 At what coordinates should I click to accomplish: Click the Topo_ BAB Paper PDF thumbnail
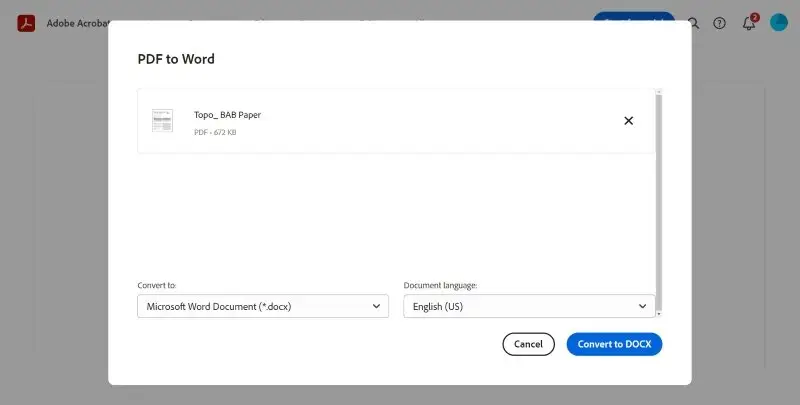pyautogui.click(x=162, y=121)
